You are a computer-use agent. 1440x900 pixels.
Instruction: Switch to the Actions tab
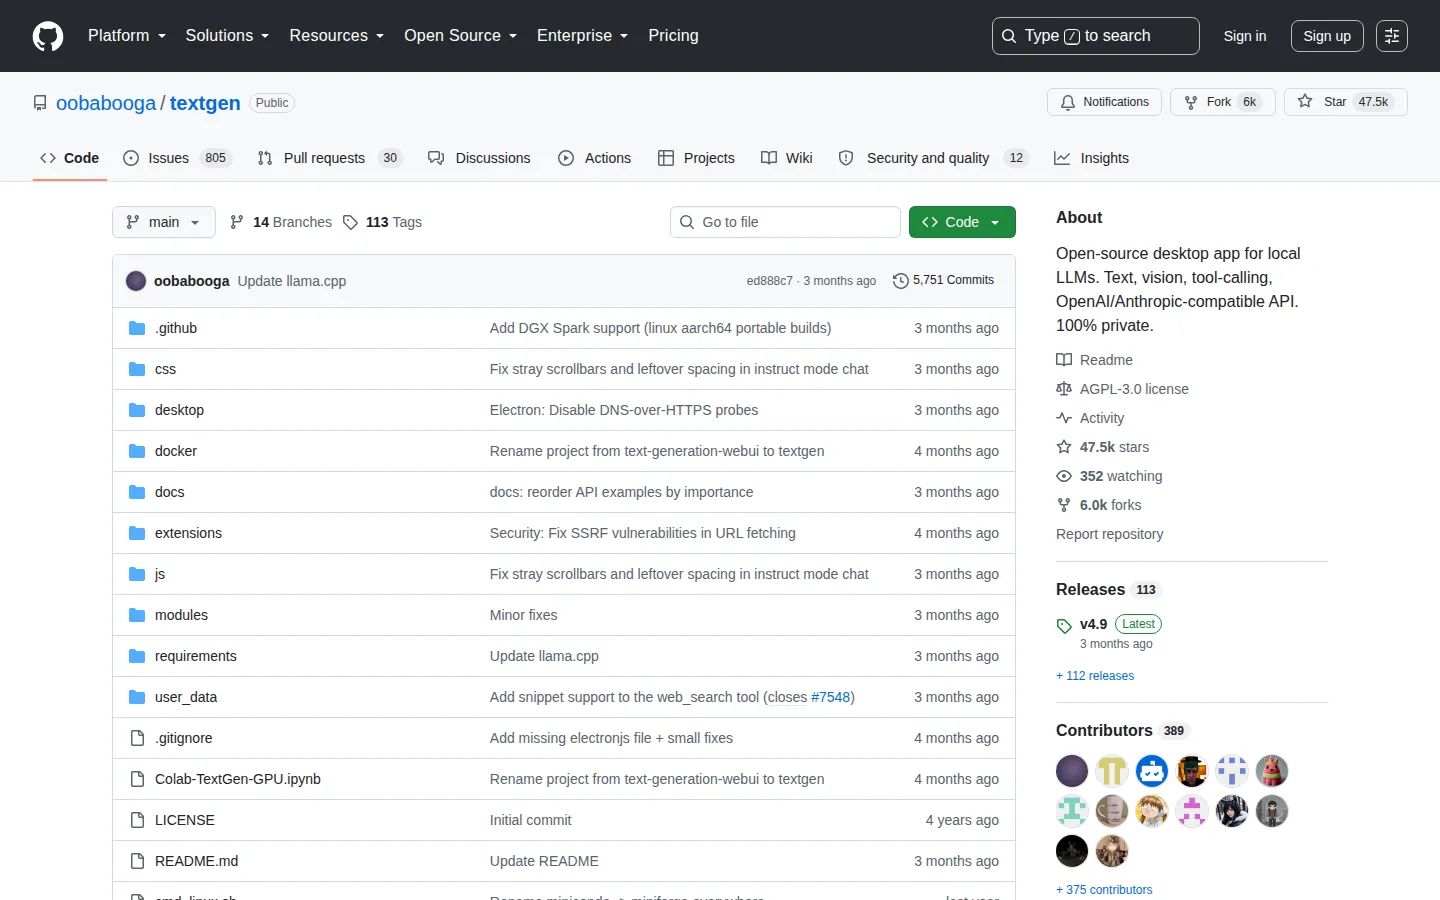coord(595,158)
